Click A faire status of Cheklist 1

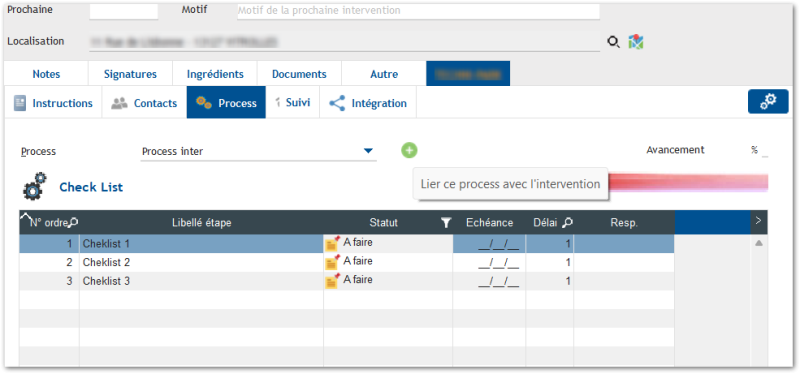pos(358,243)
